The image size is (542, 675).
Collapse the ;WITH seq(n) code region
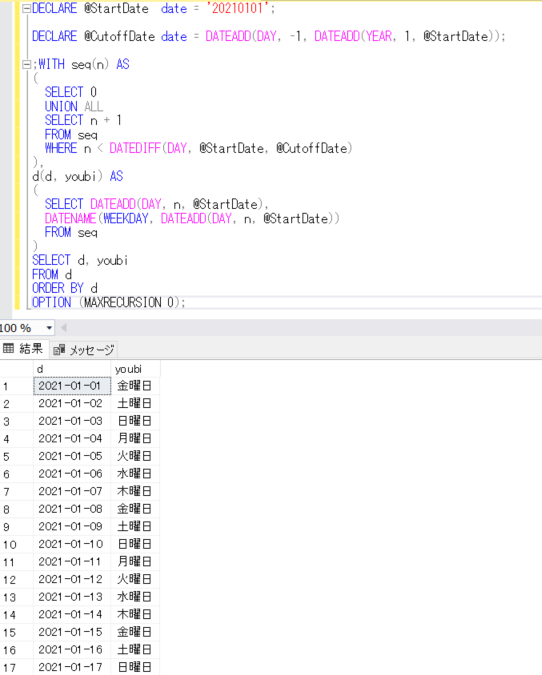[26, 65]
